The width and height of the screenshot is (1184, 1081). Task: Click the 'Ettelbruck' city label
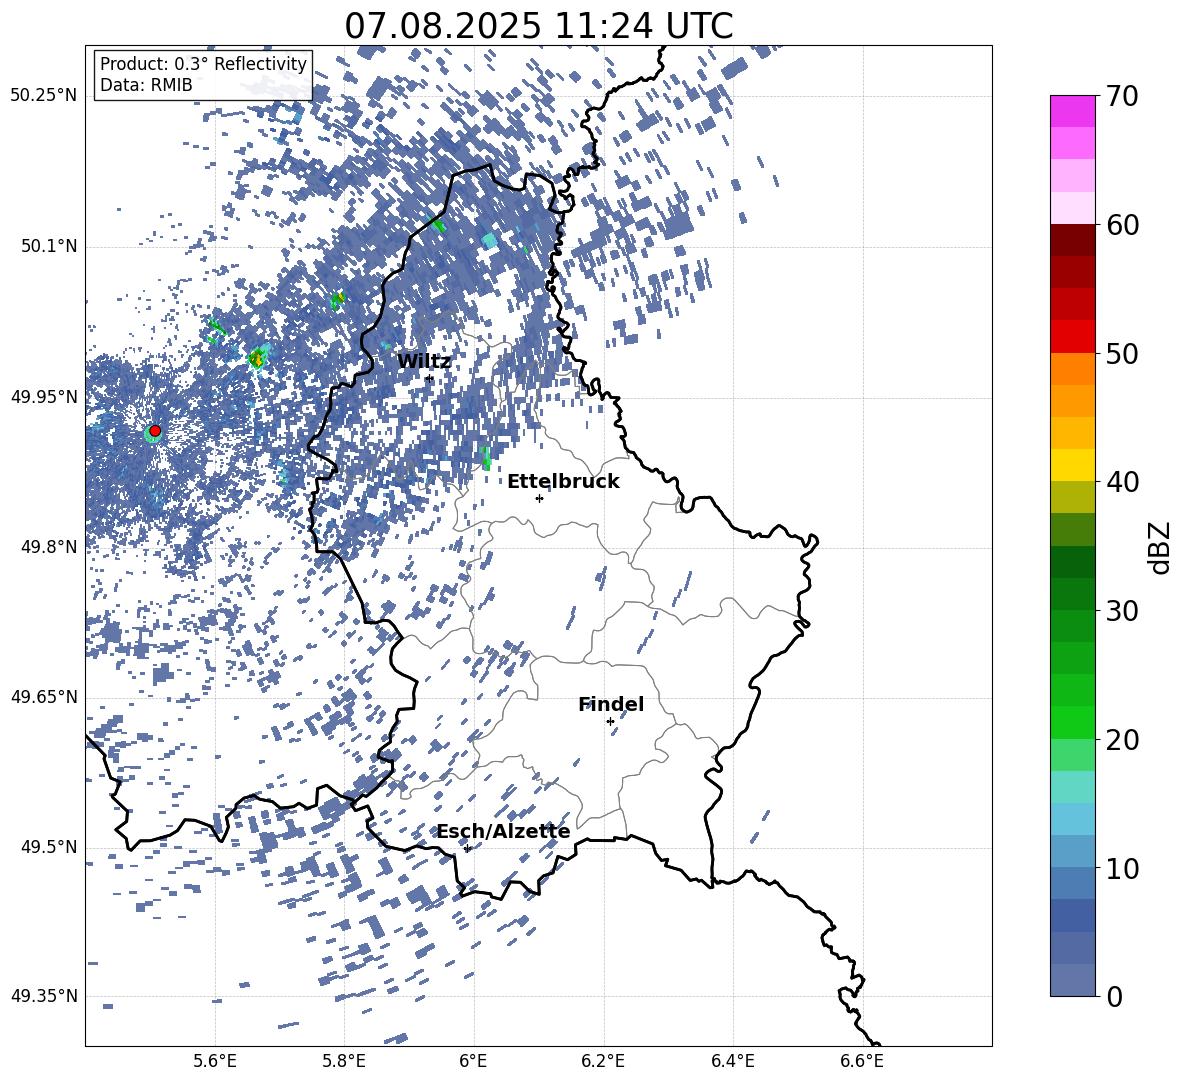click(x=563, y=482)
